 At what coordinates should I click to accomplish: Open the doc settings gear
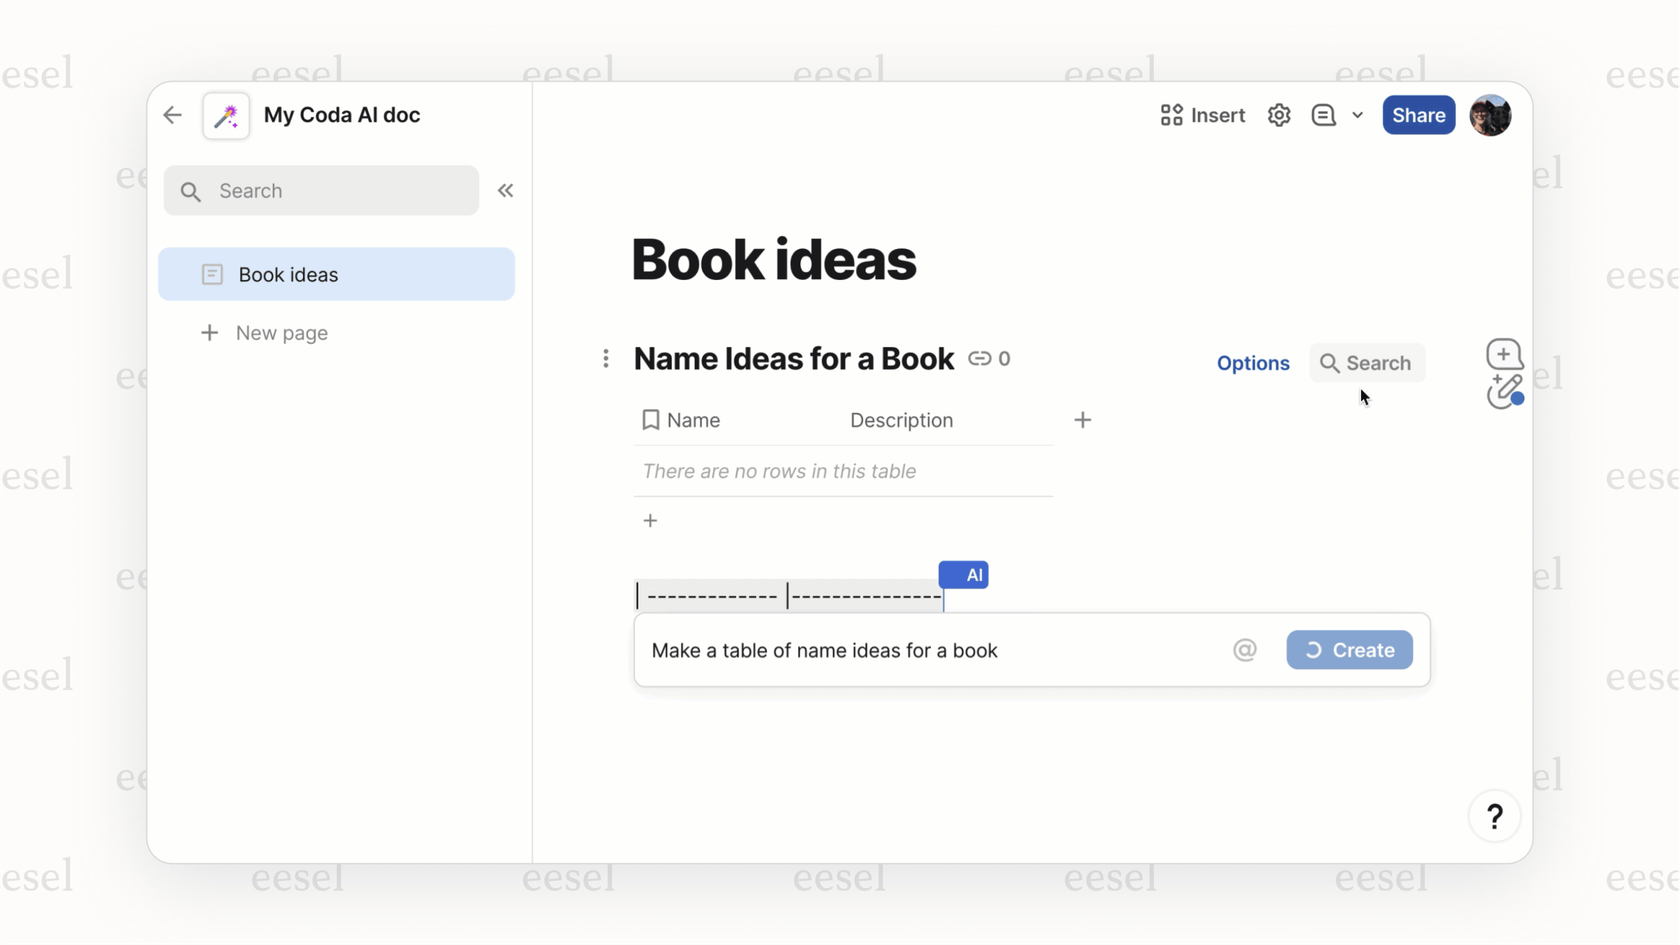[1278, 115]
